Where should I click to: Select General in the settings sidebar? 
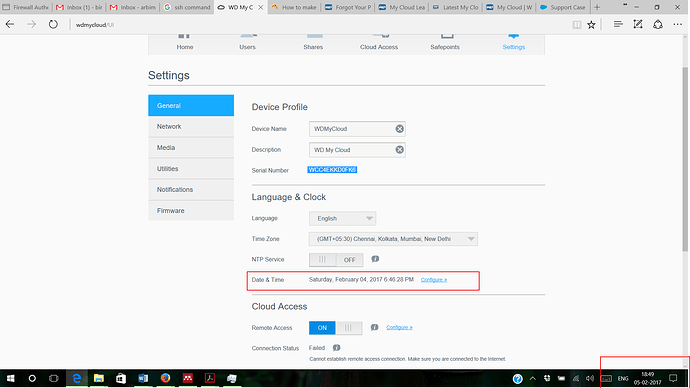coord(191,106)
